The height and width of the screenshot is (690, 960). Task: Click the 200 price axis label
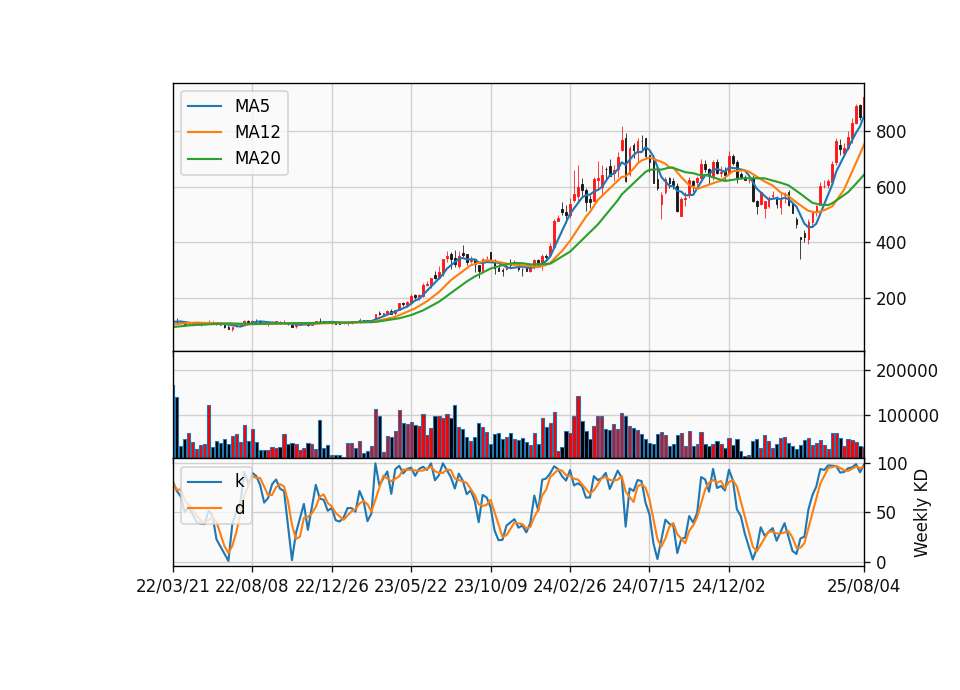[891, 299]
